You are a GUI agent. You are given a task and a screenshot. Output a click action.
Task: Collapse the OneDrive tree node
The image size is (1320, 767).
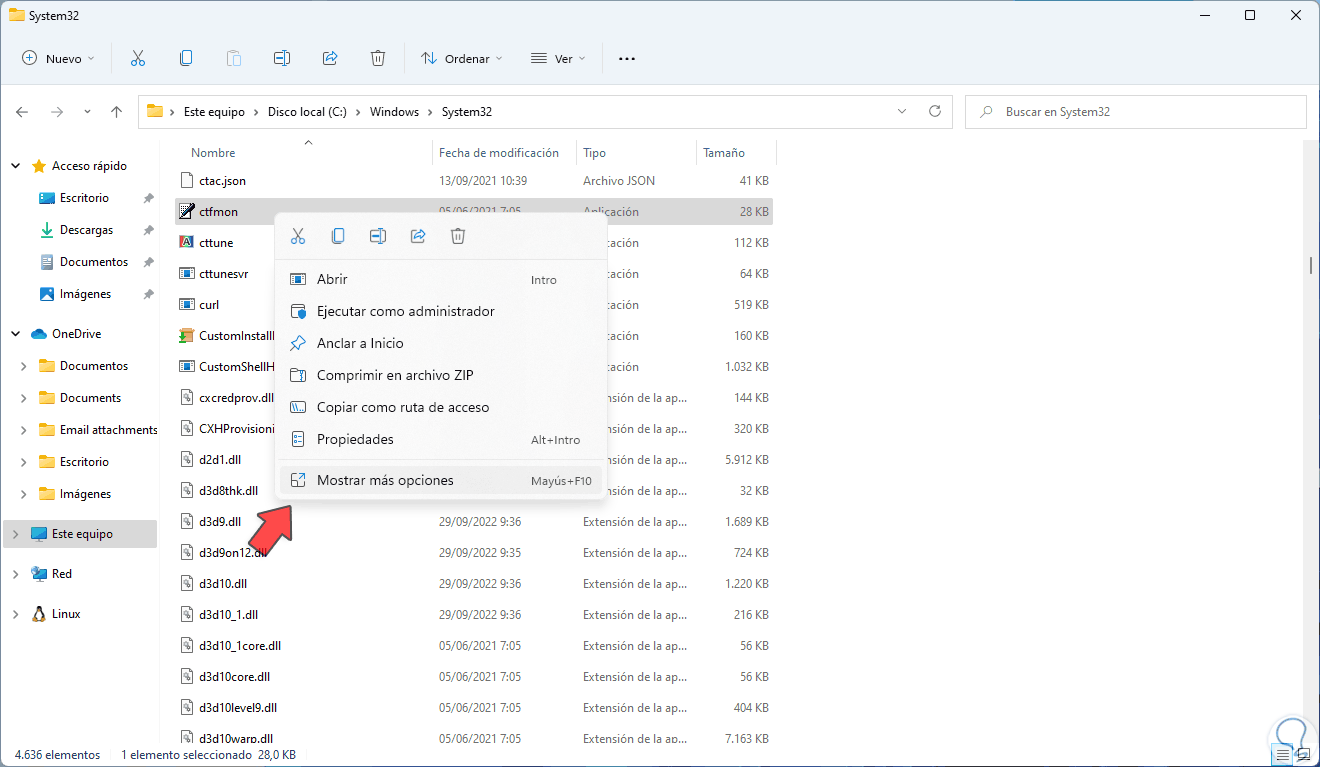[16, 334]
